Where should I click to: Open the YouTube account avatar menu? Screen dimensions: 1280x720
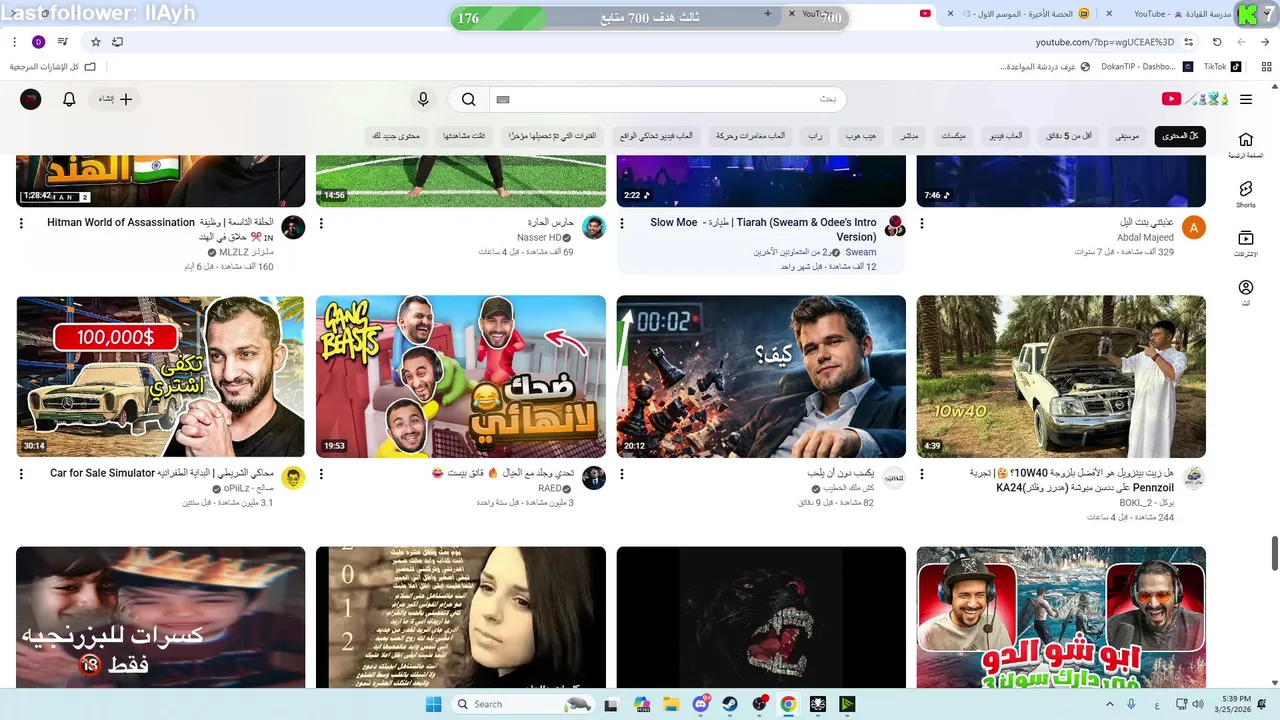click(31, 99)
